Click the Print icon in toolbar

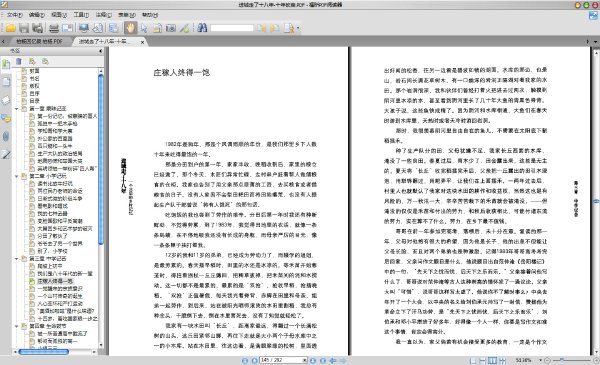tap(54, 28)
